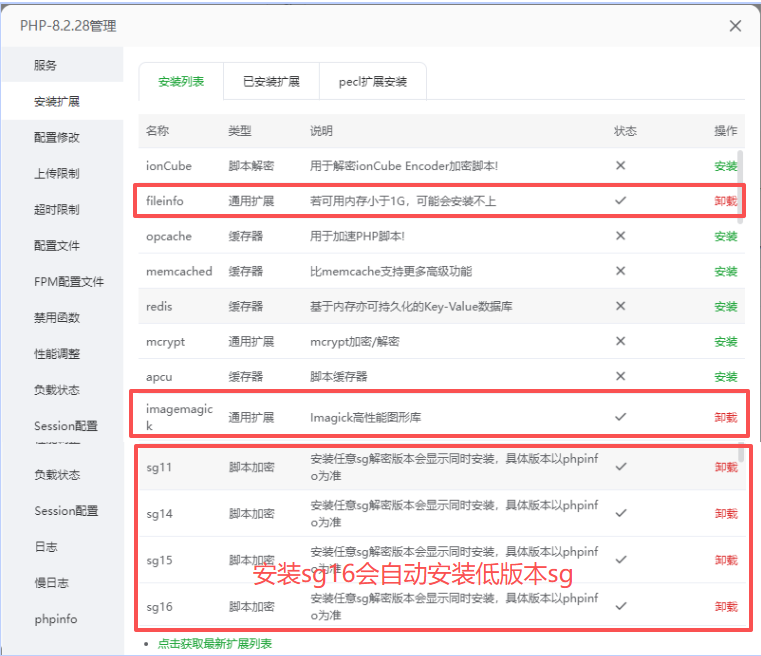Open phpinfo in the sidebar

pos(55,620)
